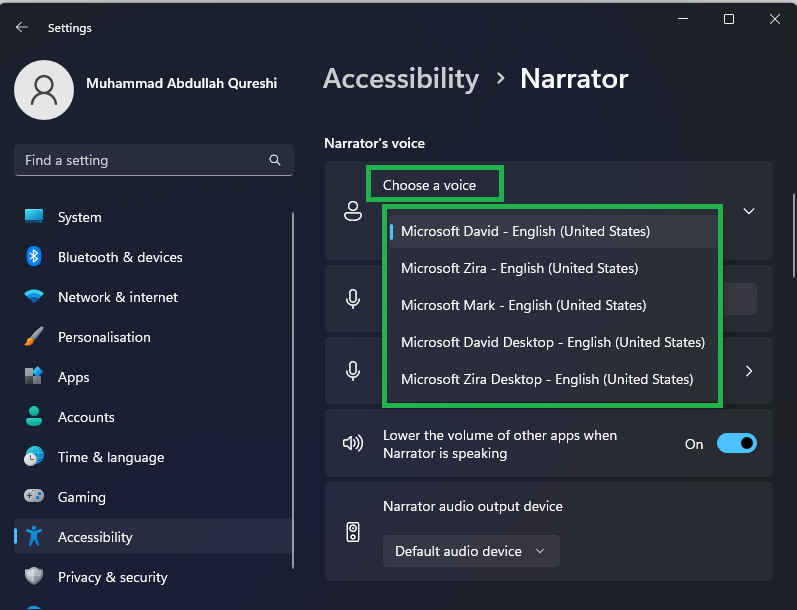This screenshot has height=610, width=797.
Task: Click the search magnifier icon
Action: click(275, 160)
